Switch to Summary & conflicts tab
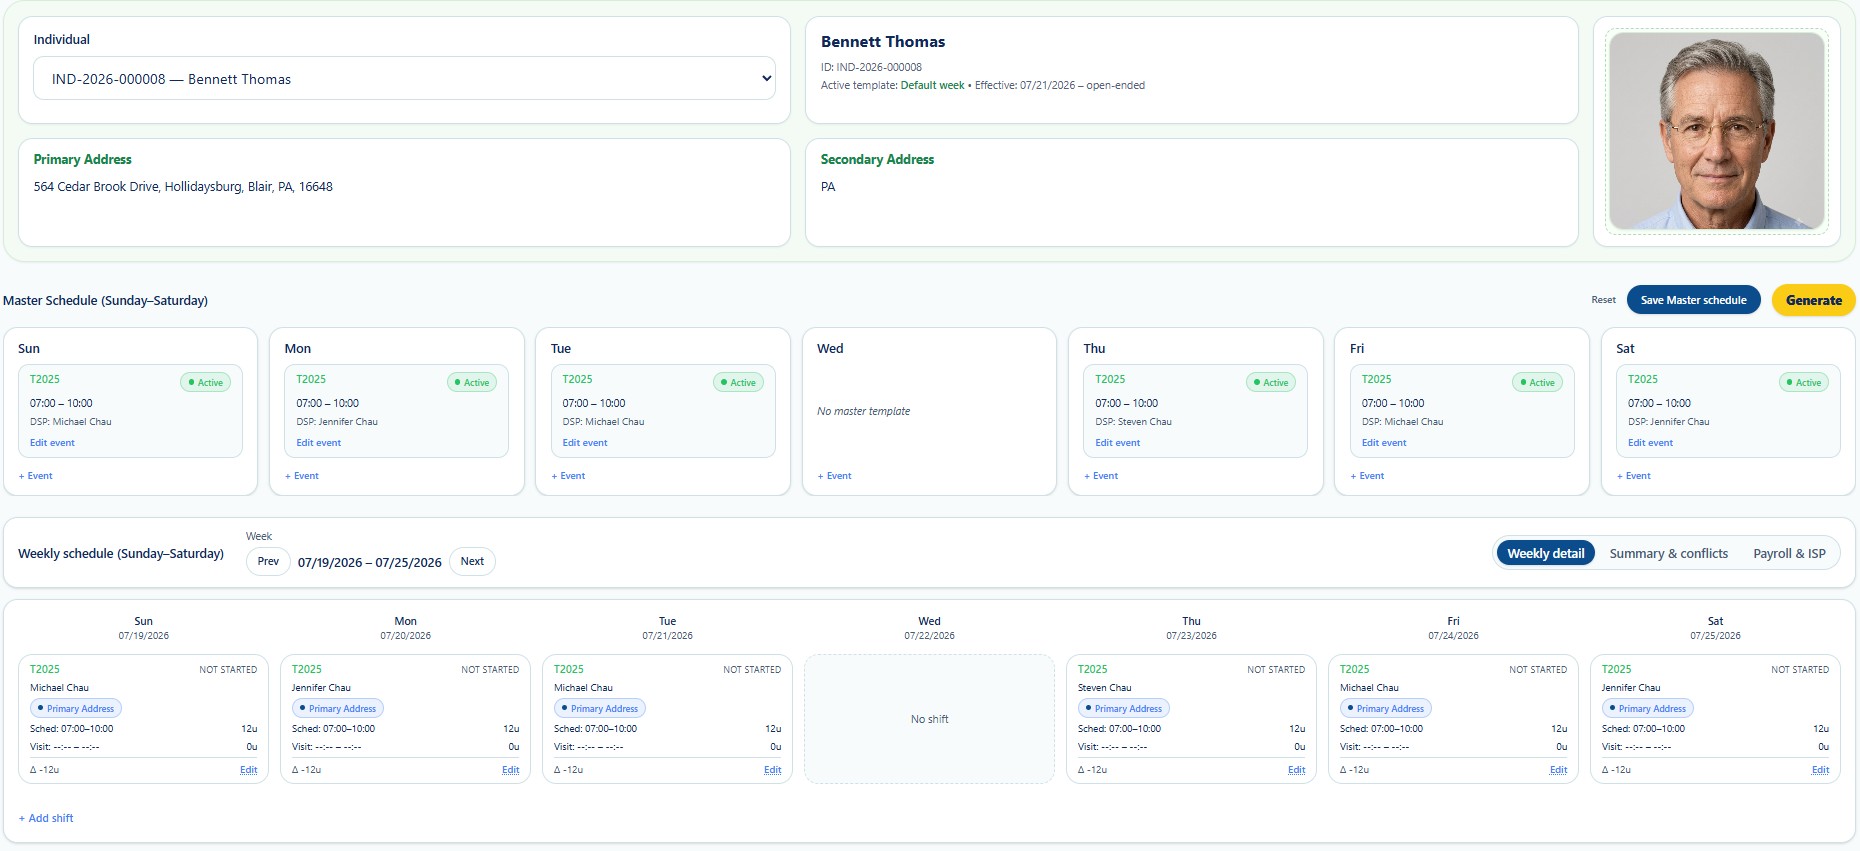This screenshot has width=1860, height=851. point(1668,553)
